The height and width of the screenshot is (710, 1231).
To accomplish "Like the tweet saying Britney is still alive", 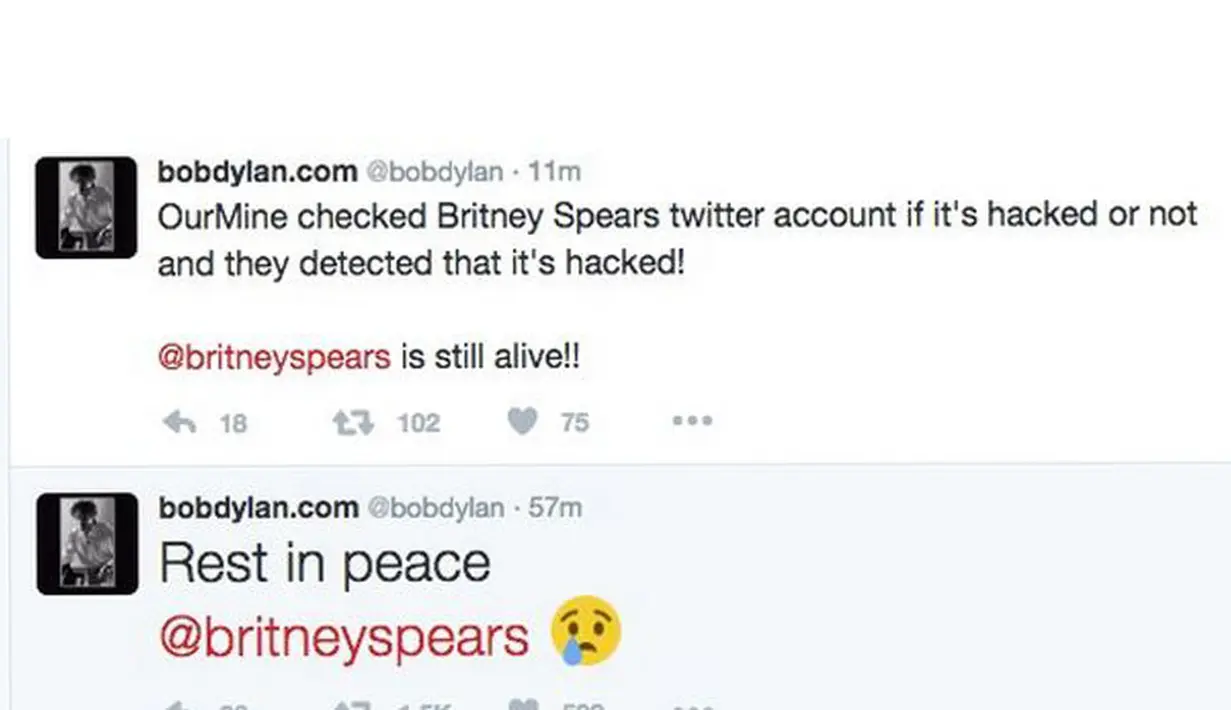I will coord(521,421).
